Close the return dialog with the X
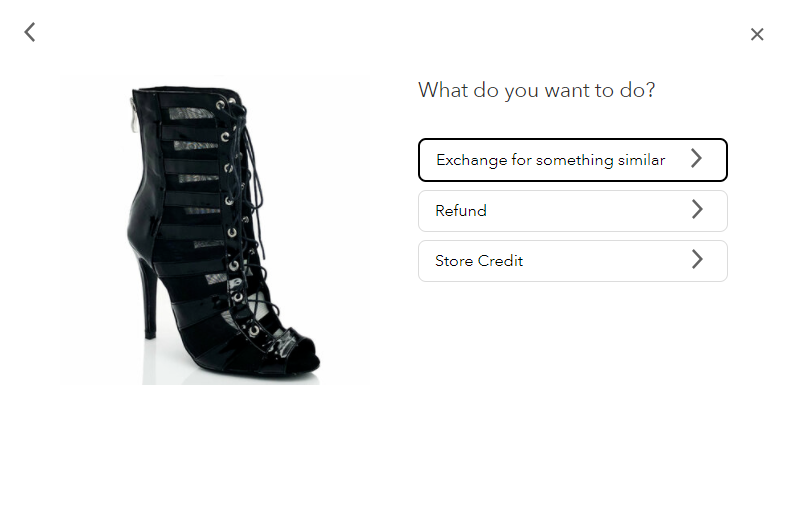This screenshot has width=789, height=520. pyautogui.click(x=757, y=34)
